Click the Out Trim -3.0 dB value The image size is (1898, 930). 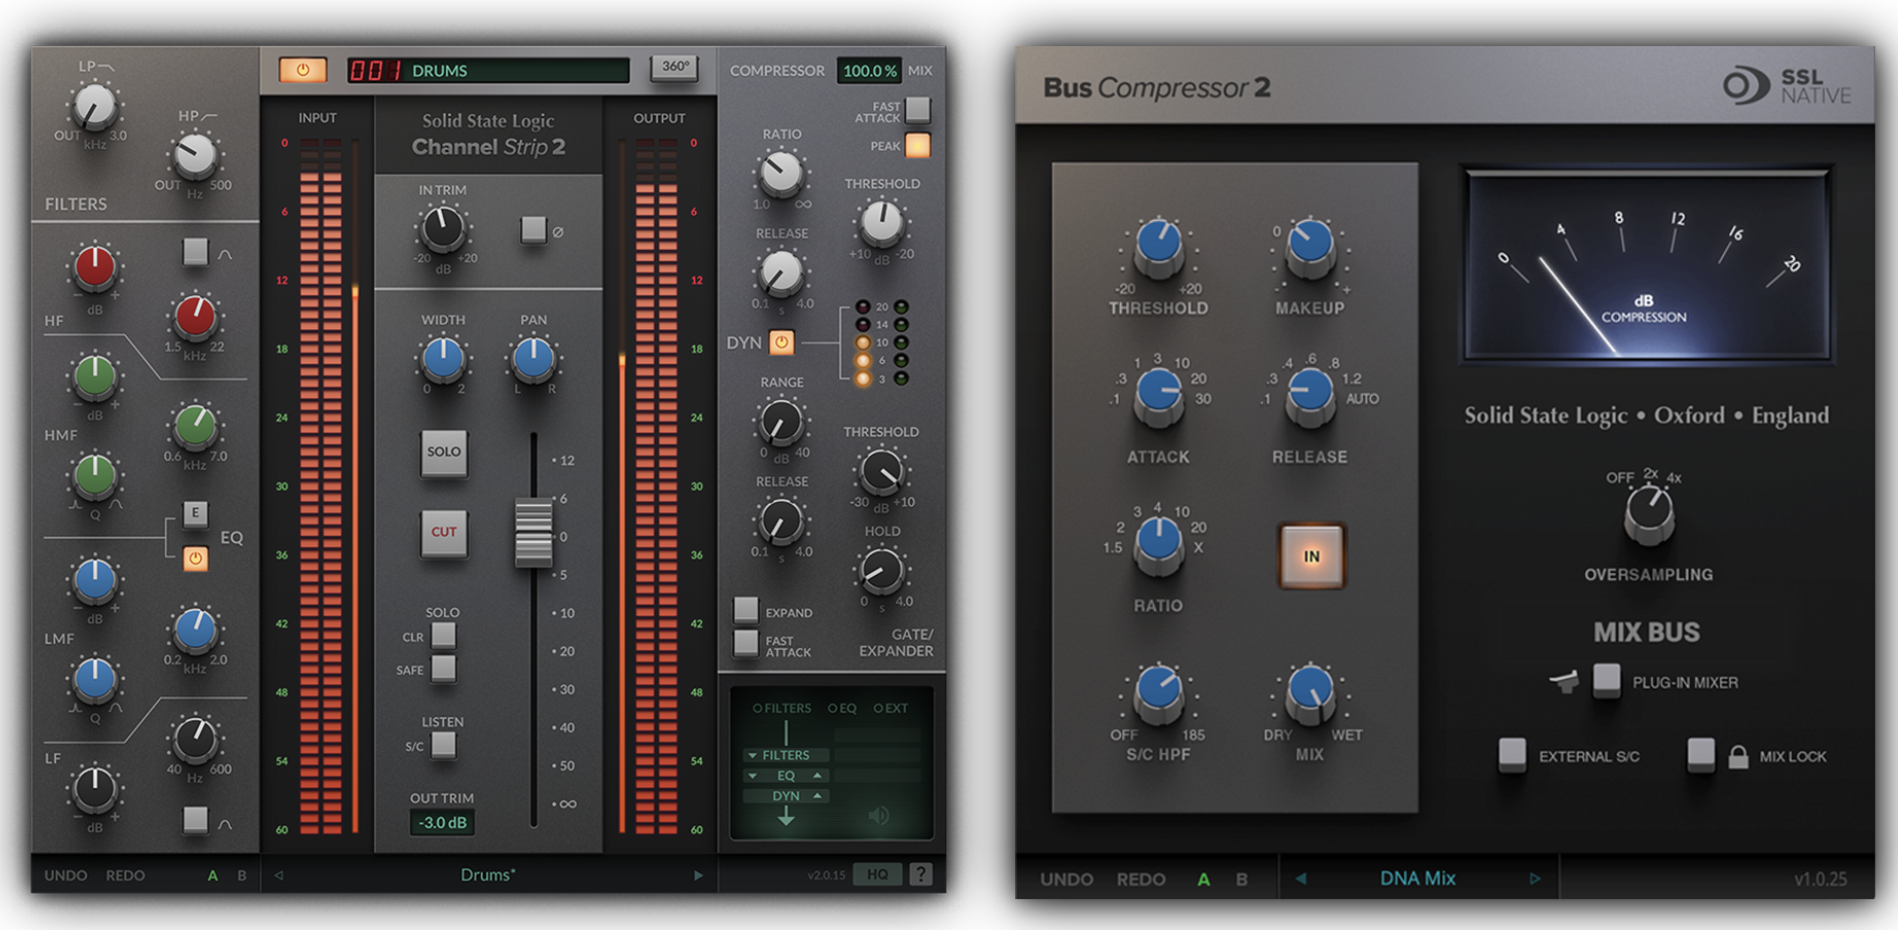[442, 823]
